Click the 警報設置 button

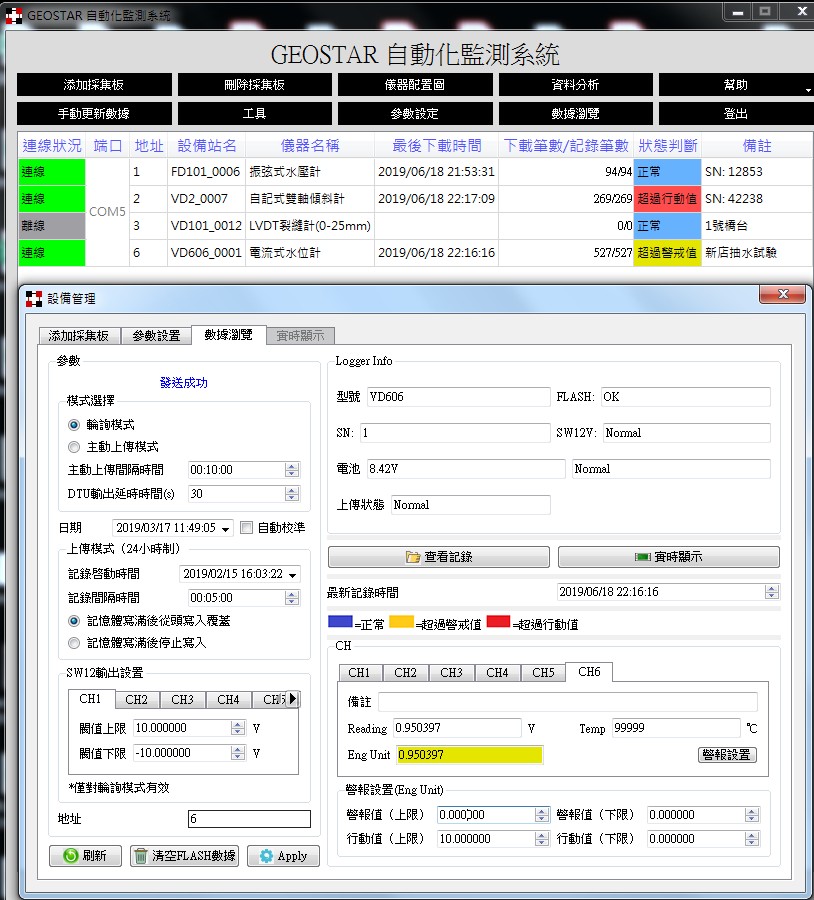[726, 755]
